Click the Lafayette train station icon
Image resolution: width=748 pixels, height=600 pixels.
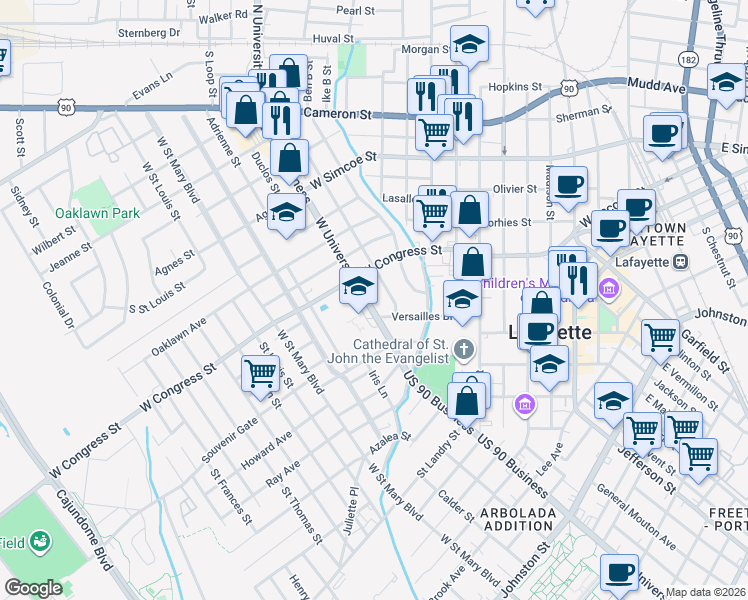tap(681, 262)
